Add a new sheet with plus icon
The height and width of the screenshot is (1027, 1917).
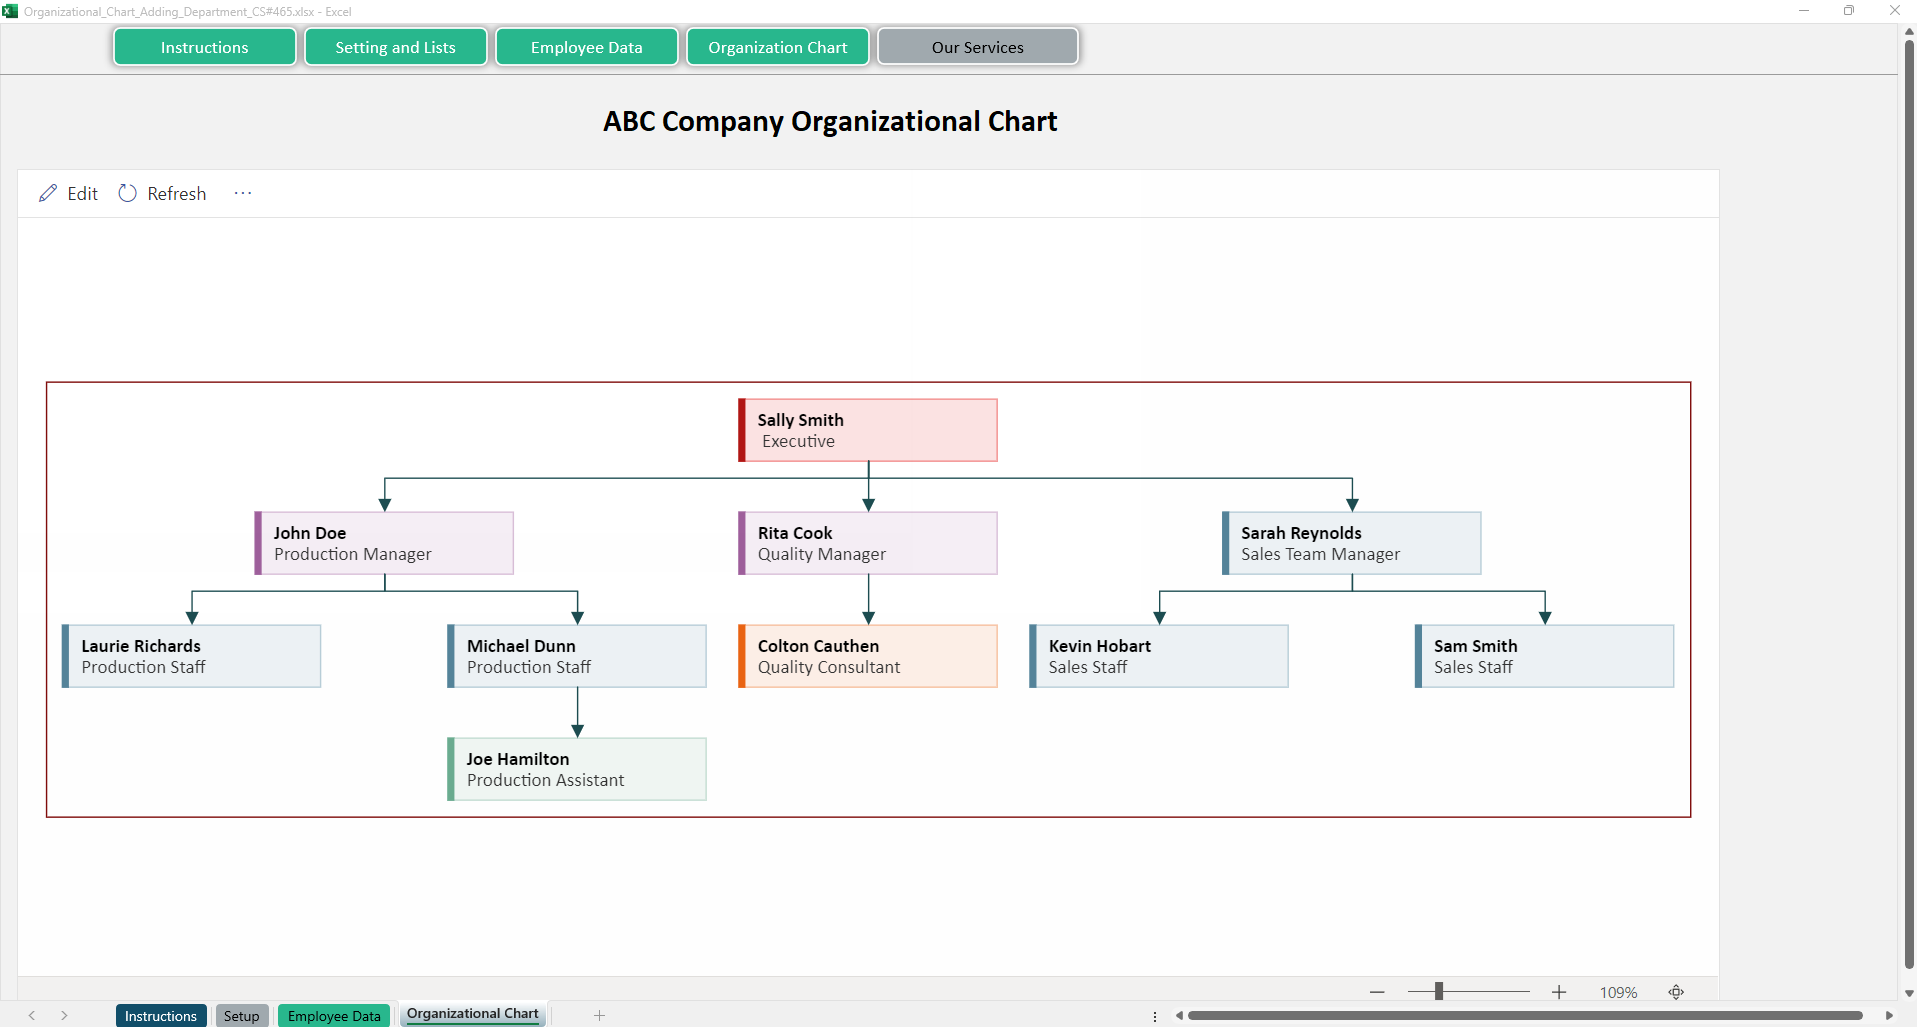pos(599,1015)
